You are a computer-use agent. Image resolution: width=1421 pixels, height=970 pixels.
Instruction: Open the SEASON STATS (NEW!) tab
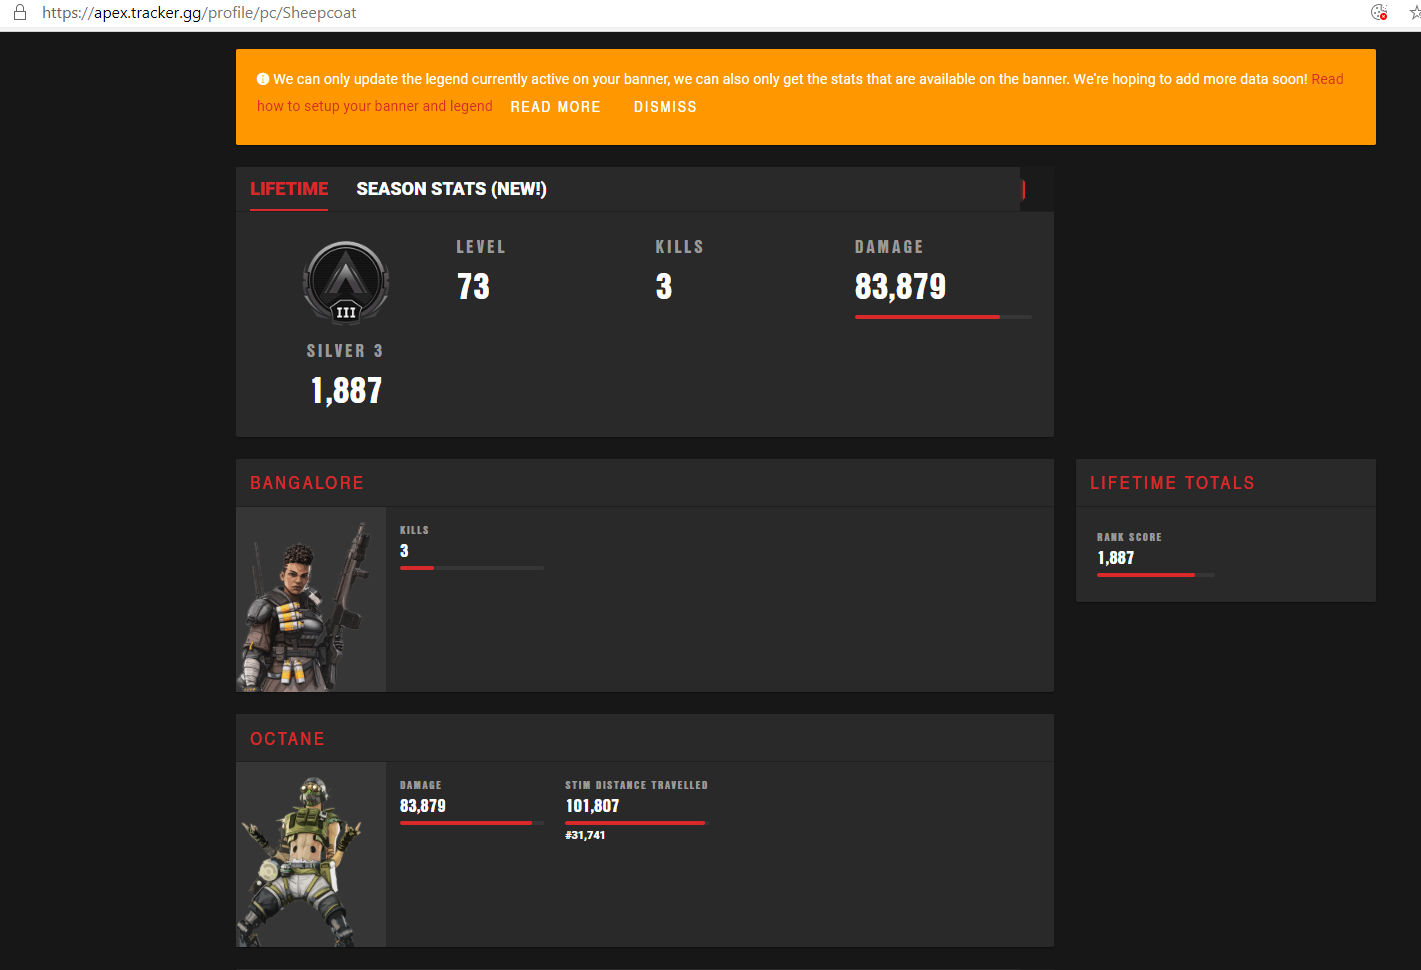[x=451, y=189]
